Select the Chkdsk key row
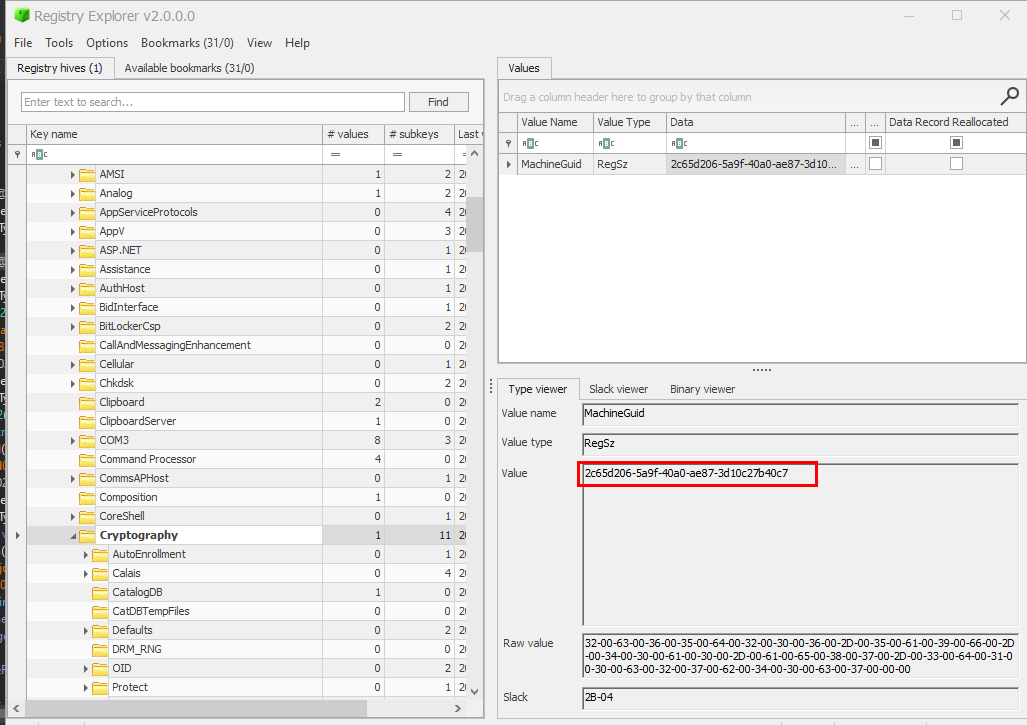This screenshot has width=1027, height=725. click(246, 384)
